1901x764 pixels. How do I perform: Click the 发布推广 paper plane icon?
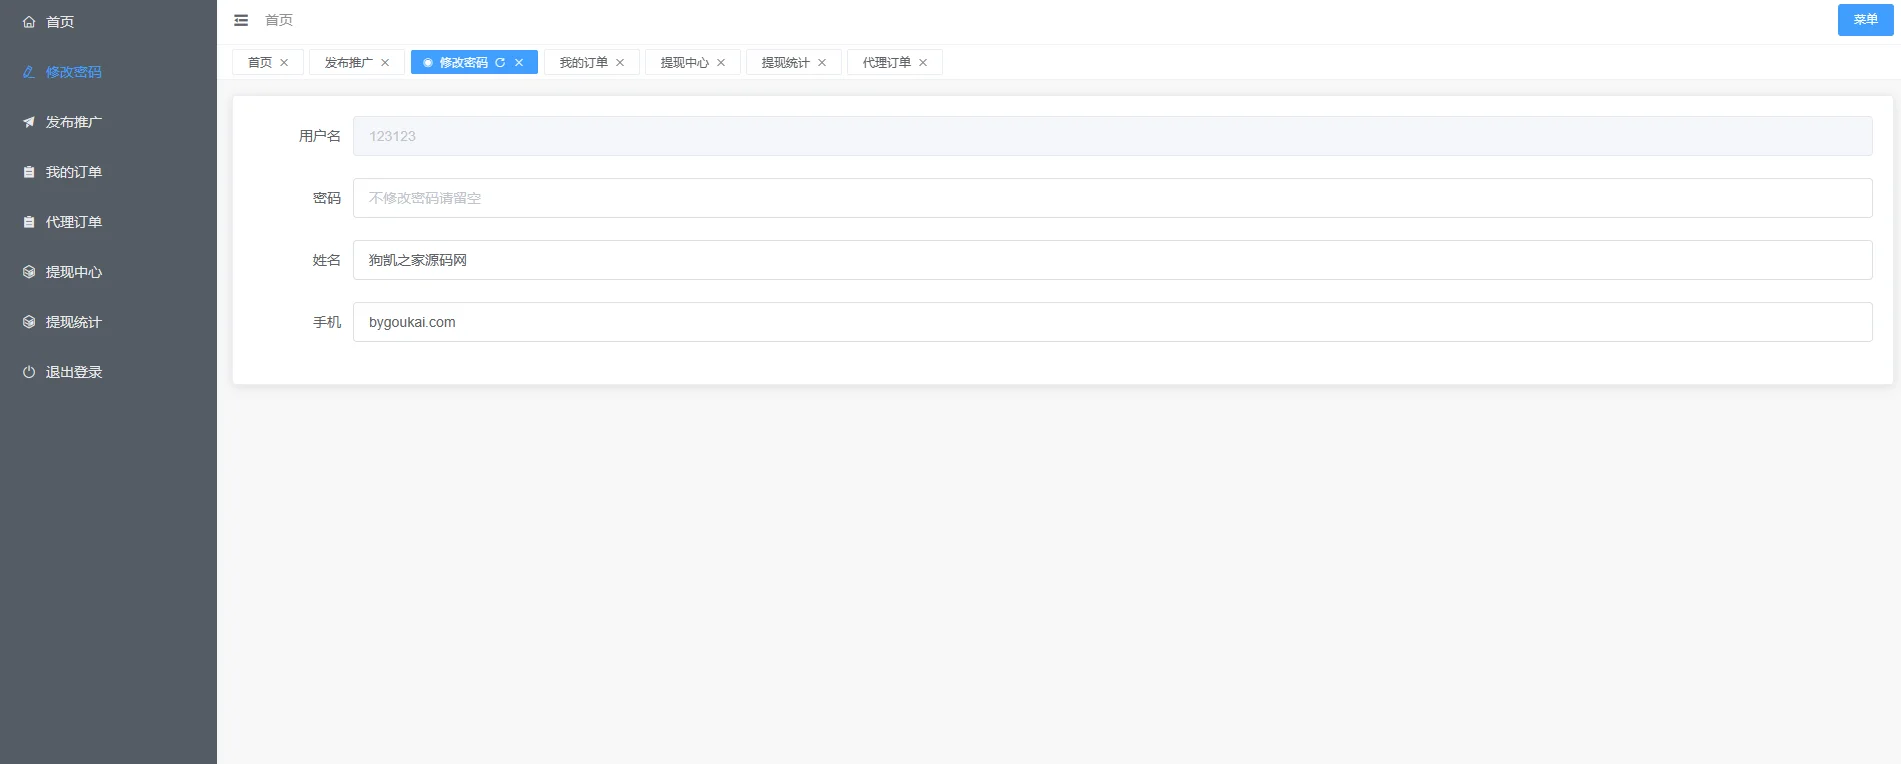coord(29,122)
